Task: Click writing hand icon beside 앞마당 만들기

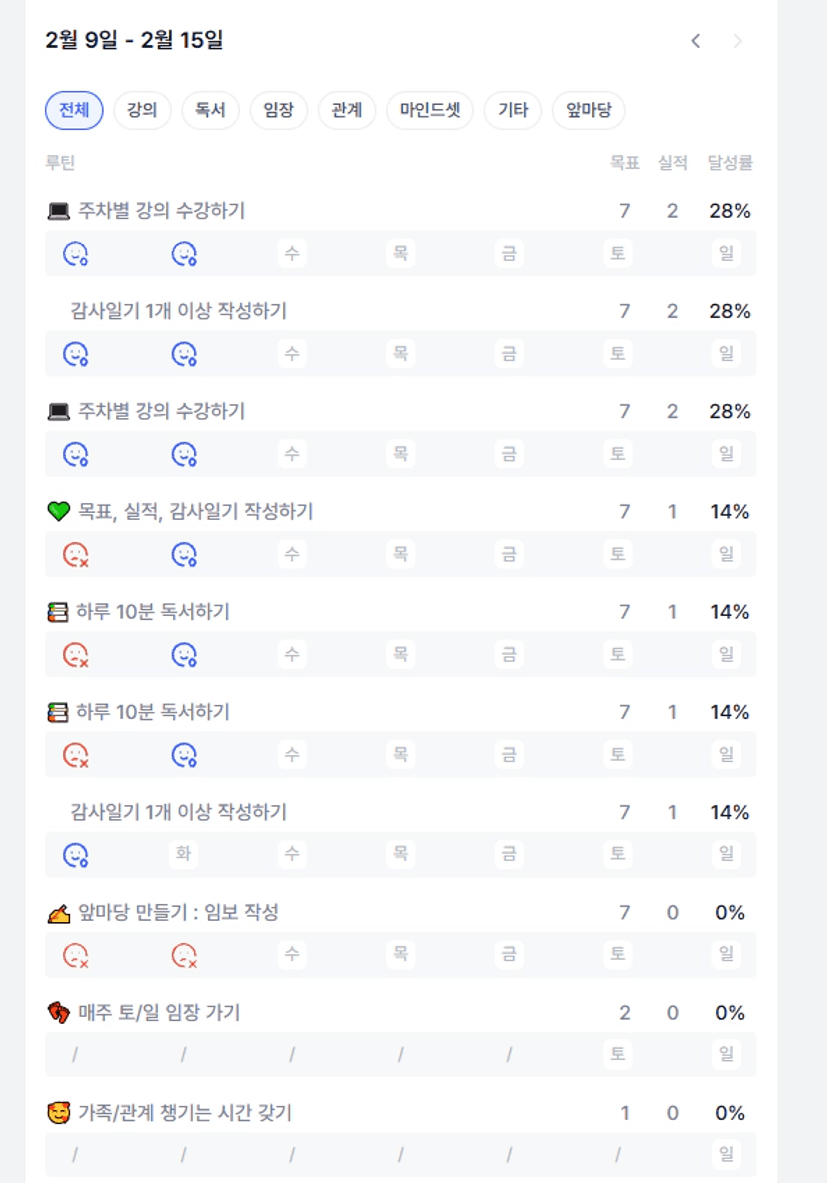Action: [59, 913]
